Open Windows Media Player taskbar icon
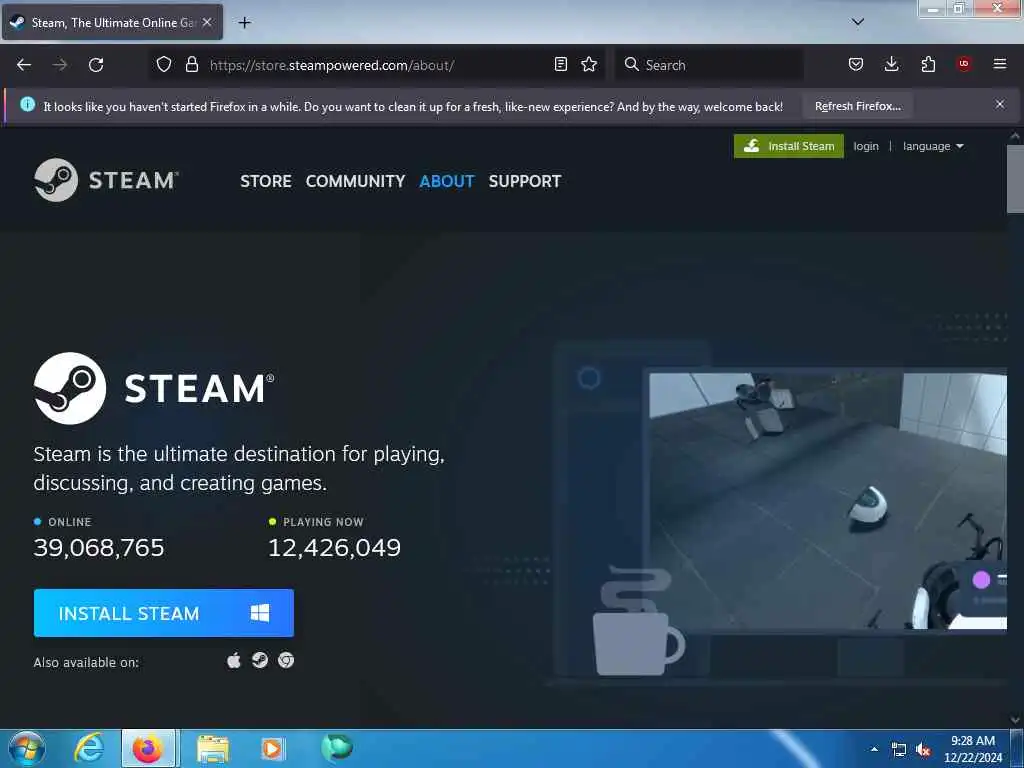This screenshot has width=1024, height=768. click(x=272, y=749)
